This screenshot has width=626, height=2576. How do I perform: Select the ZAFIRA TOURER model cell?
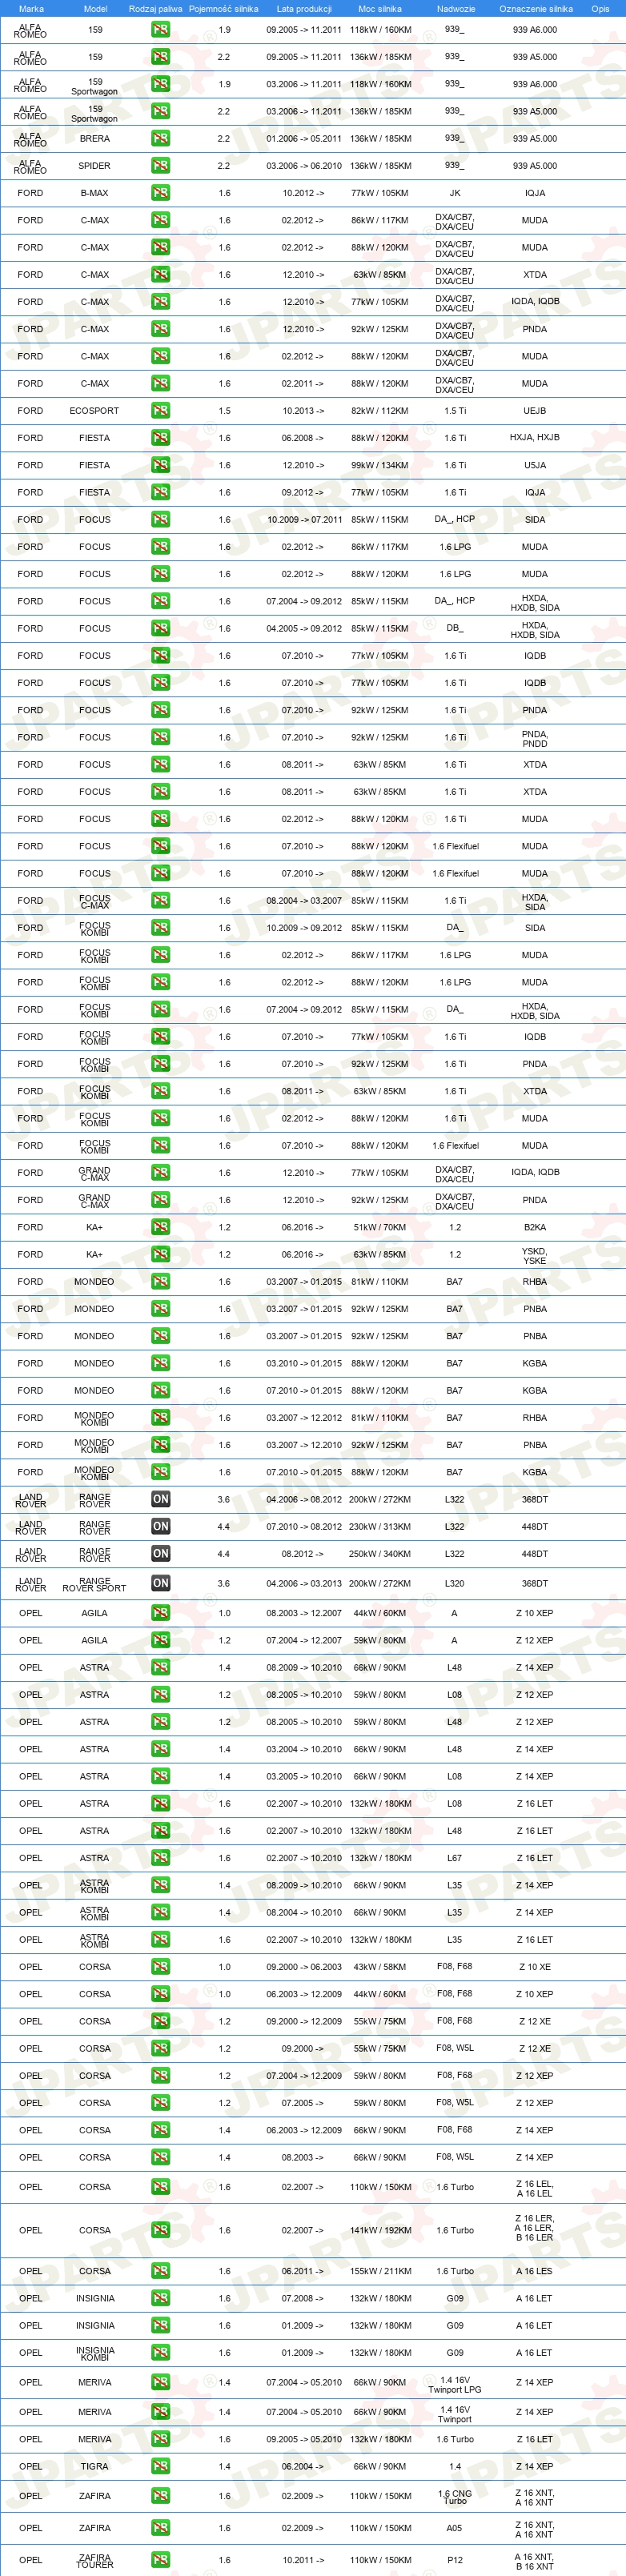[95, 2560]
